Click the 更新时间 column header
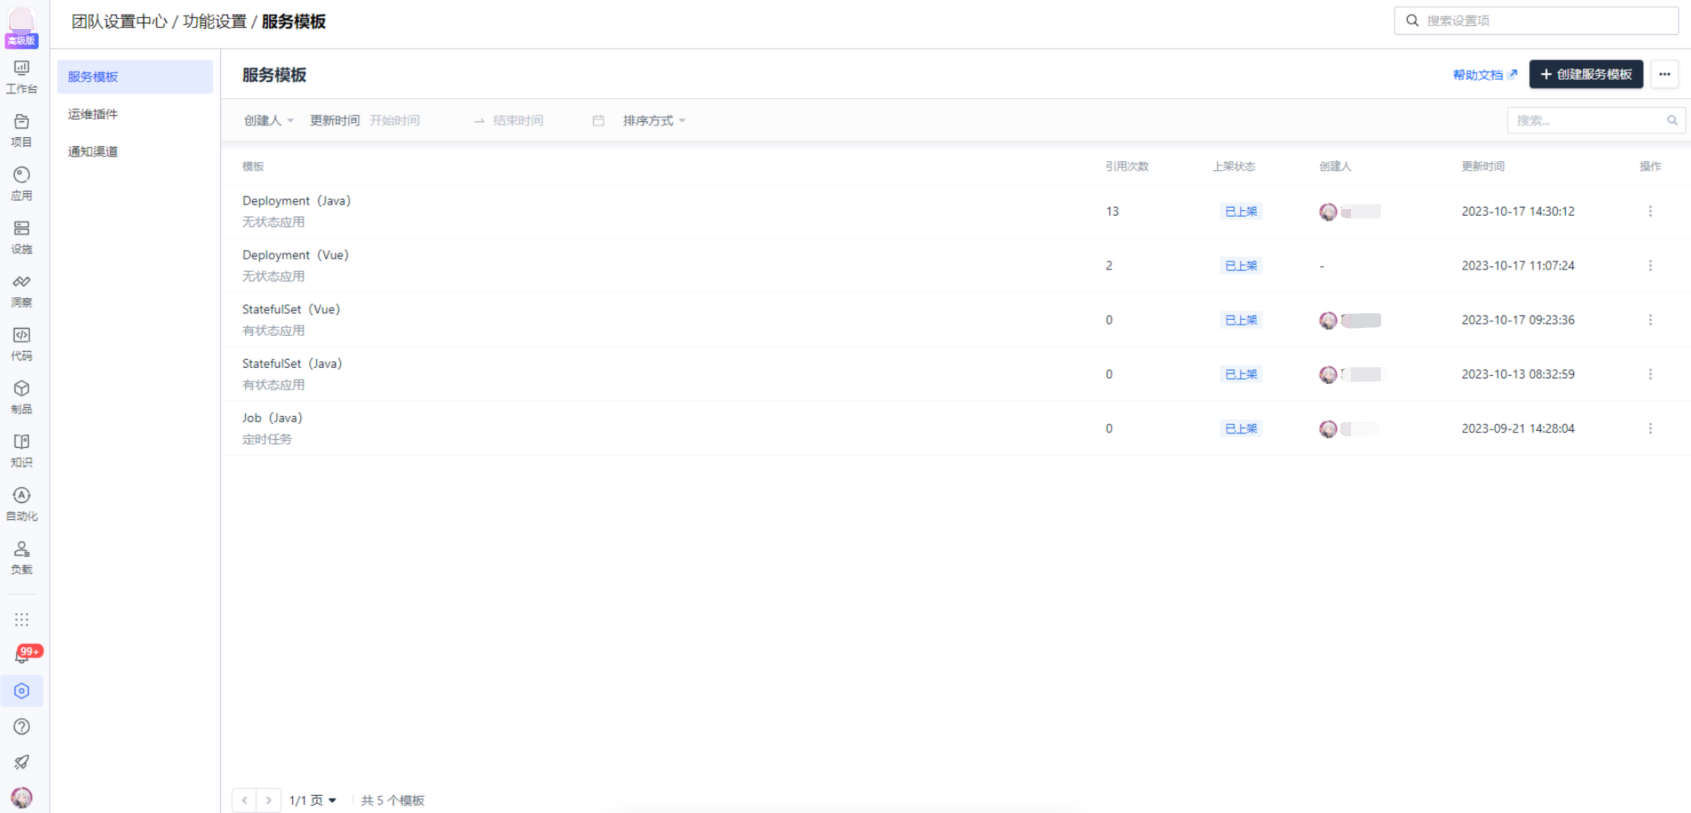 point(1483,166)
